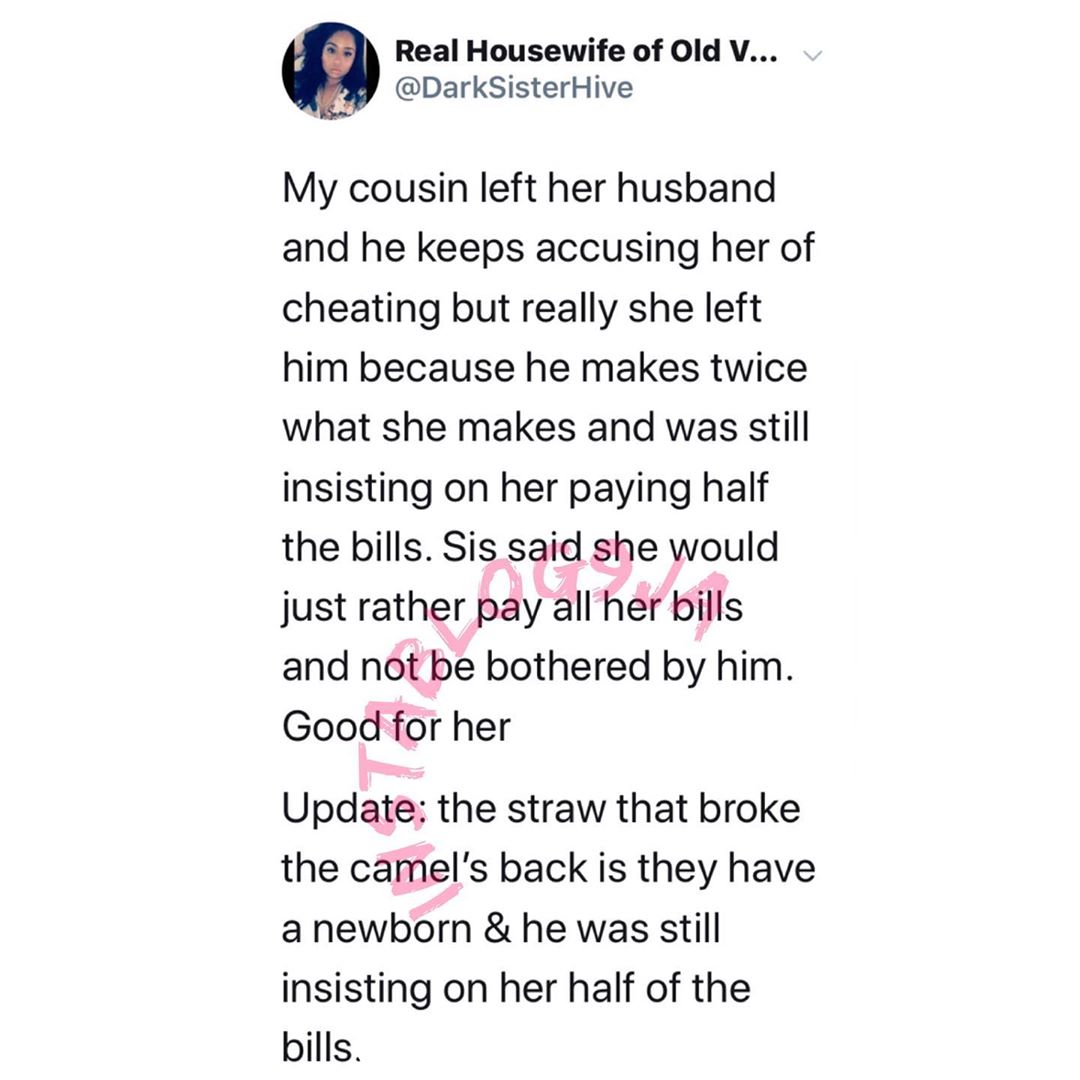Select the text "and he keeps accusing her of"
The image size is (1080, 1080).
click(548, 248)
